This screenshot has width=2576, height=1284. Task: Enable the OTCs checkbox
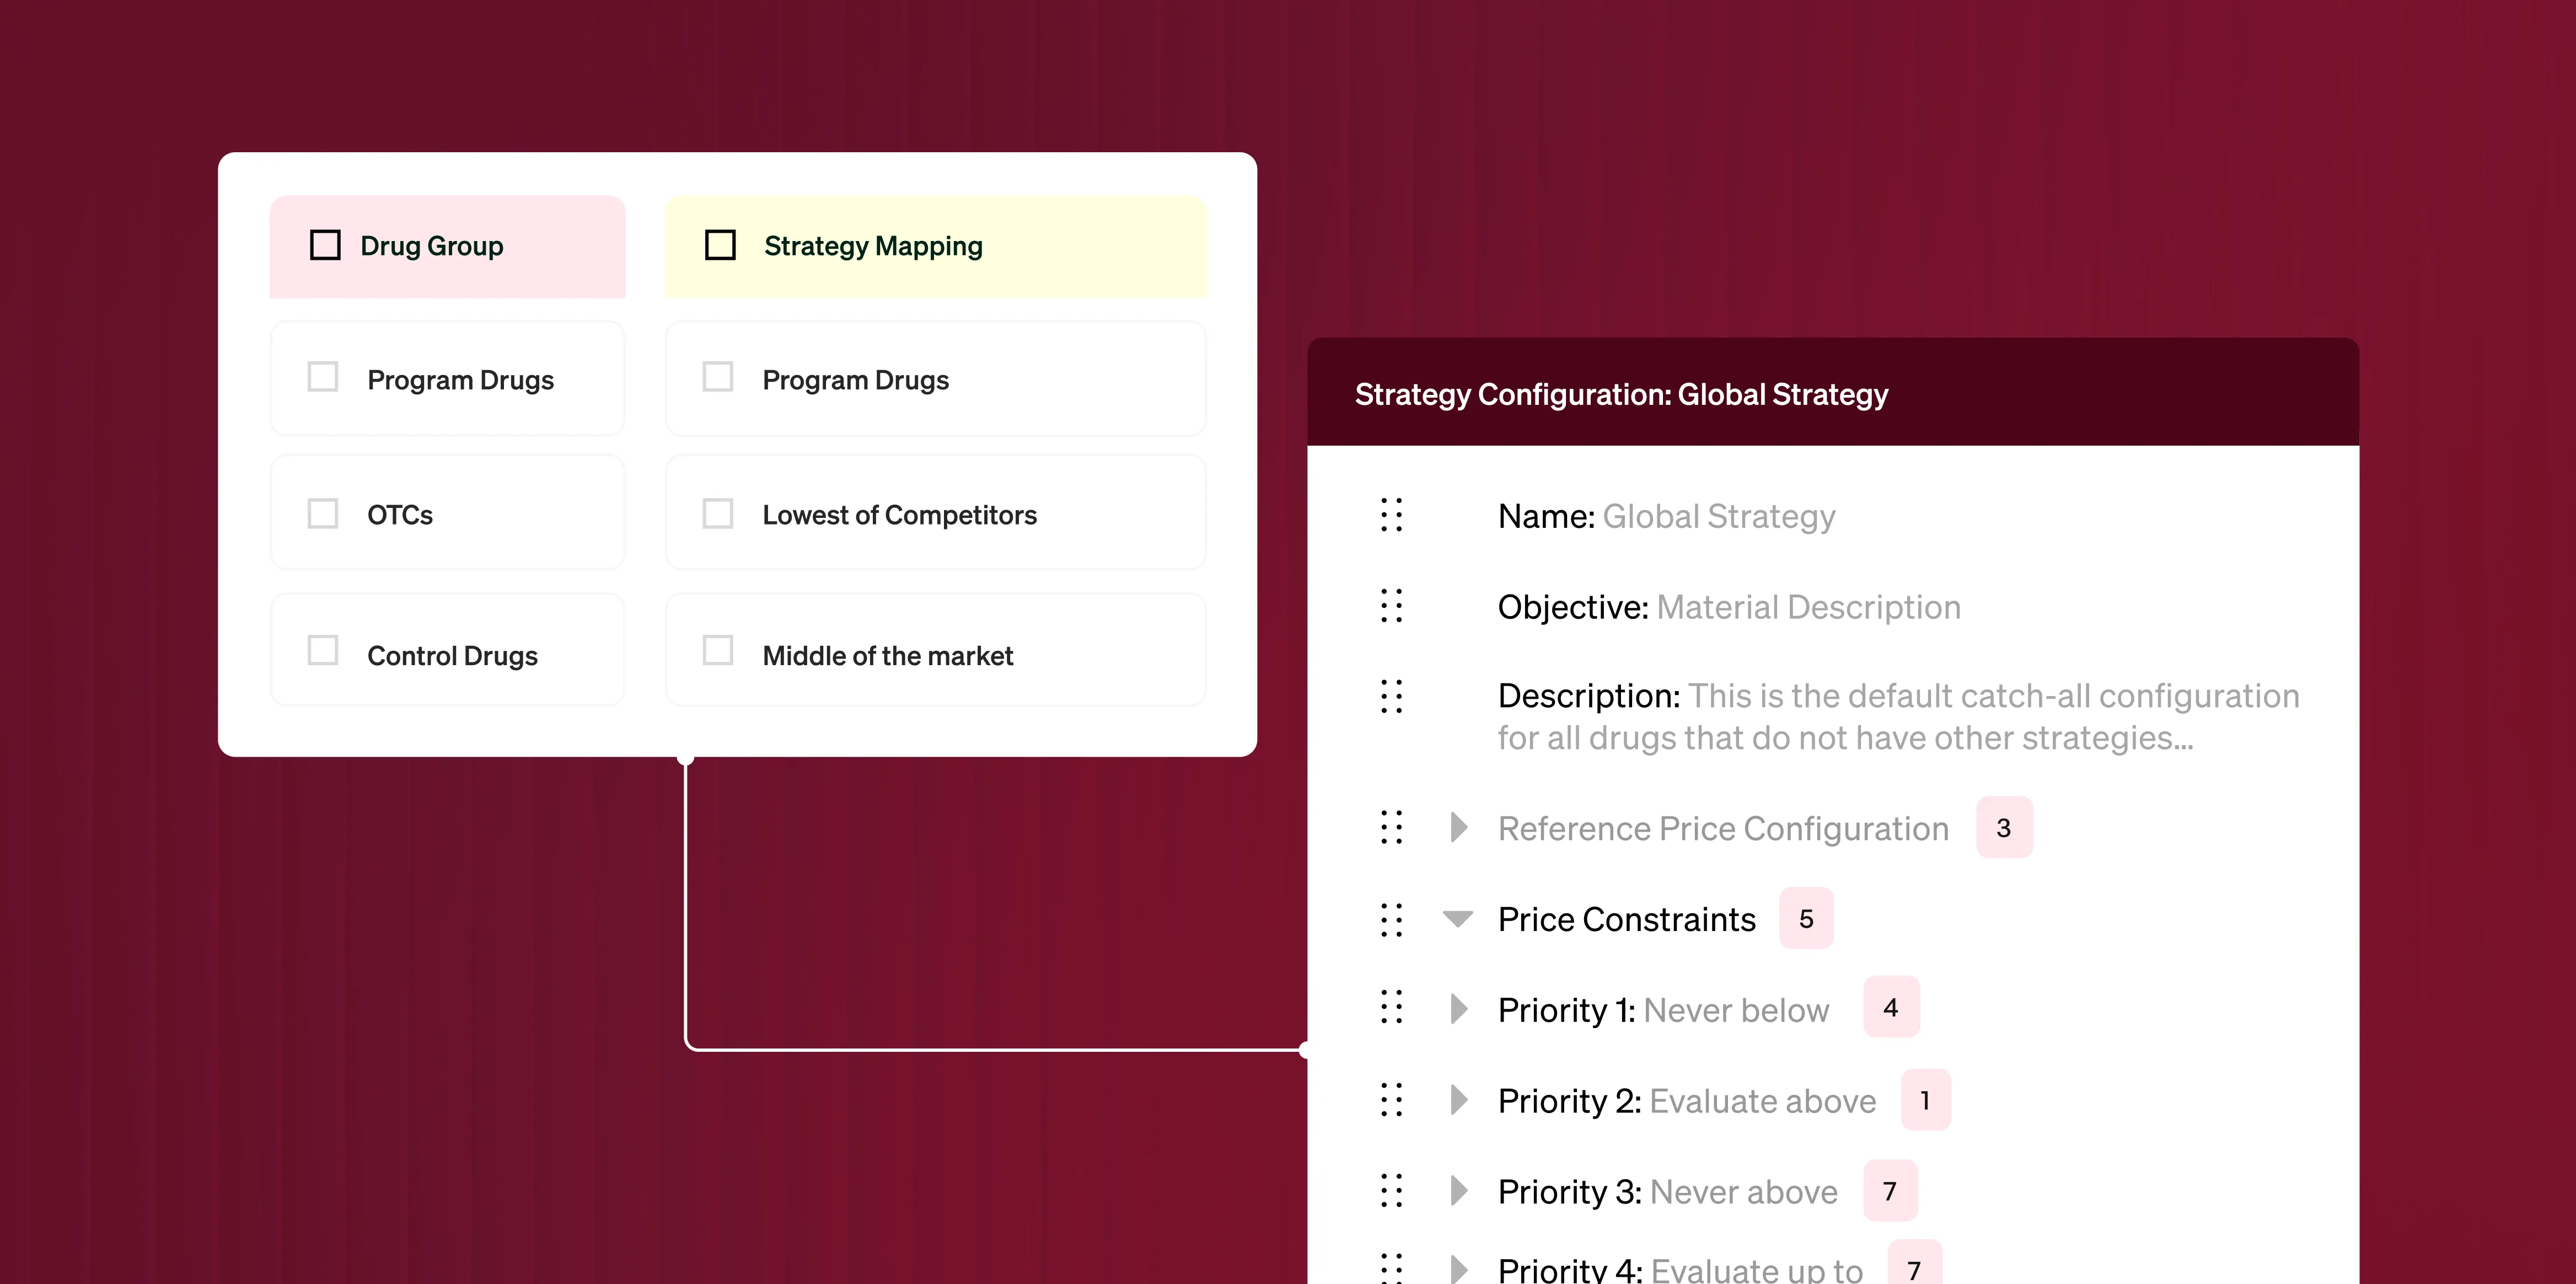(322, 514)
